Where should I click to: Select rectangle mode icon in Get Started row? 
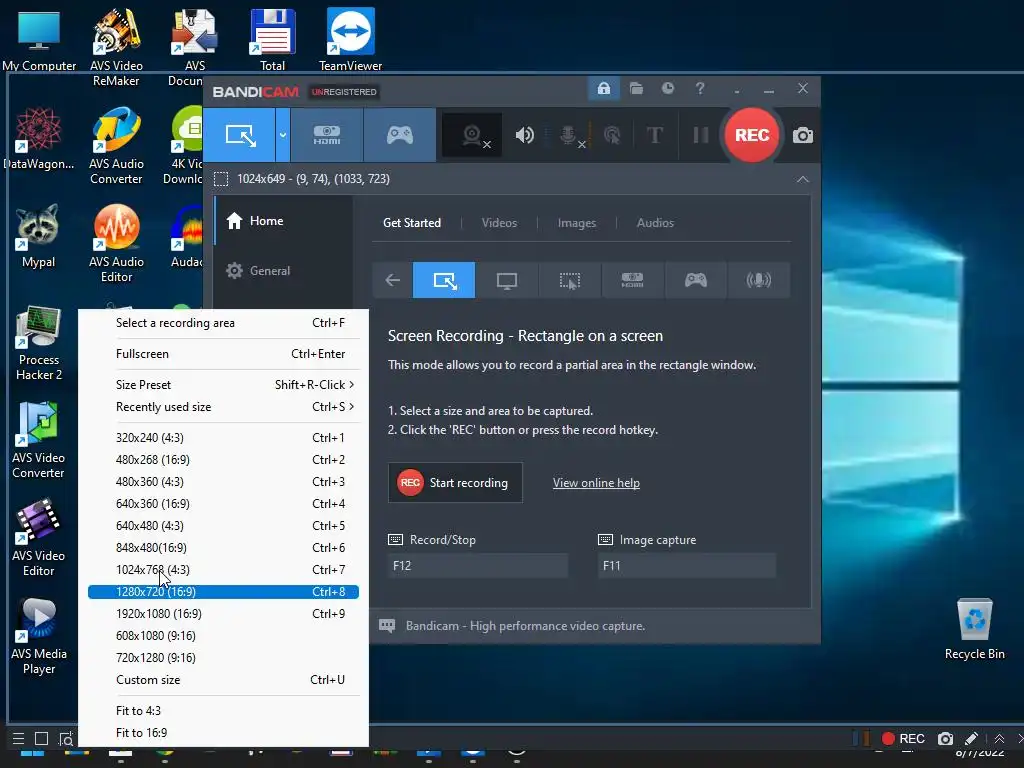444,280
